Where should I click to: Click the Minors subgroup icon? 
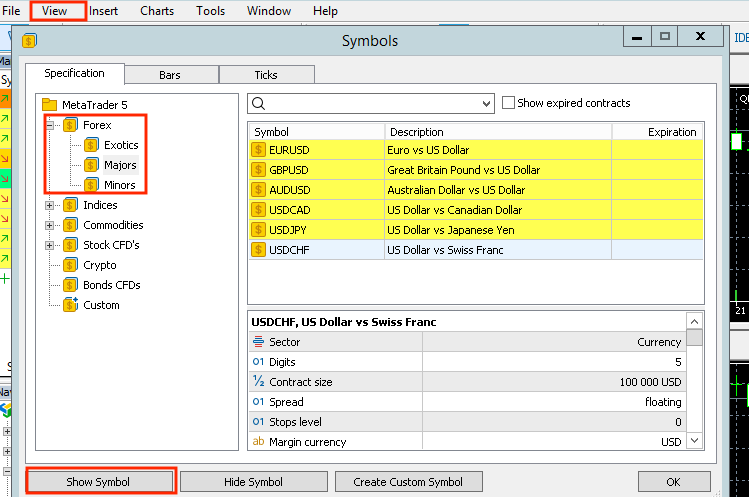tap(91, 184)
